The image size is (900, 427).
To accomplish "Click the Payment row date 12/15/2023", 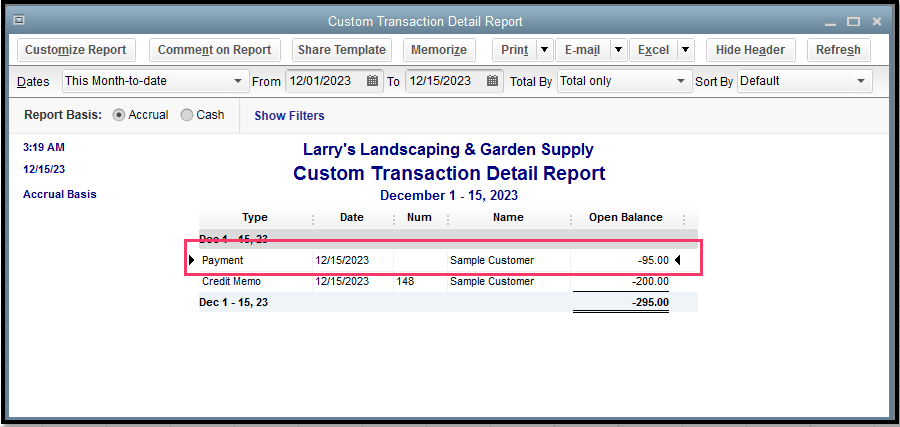I will pyautogui.click(x=342, y=261).
